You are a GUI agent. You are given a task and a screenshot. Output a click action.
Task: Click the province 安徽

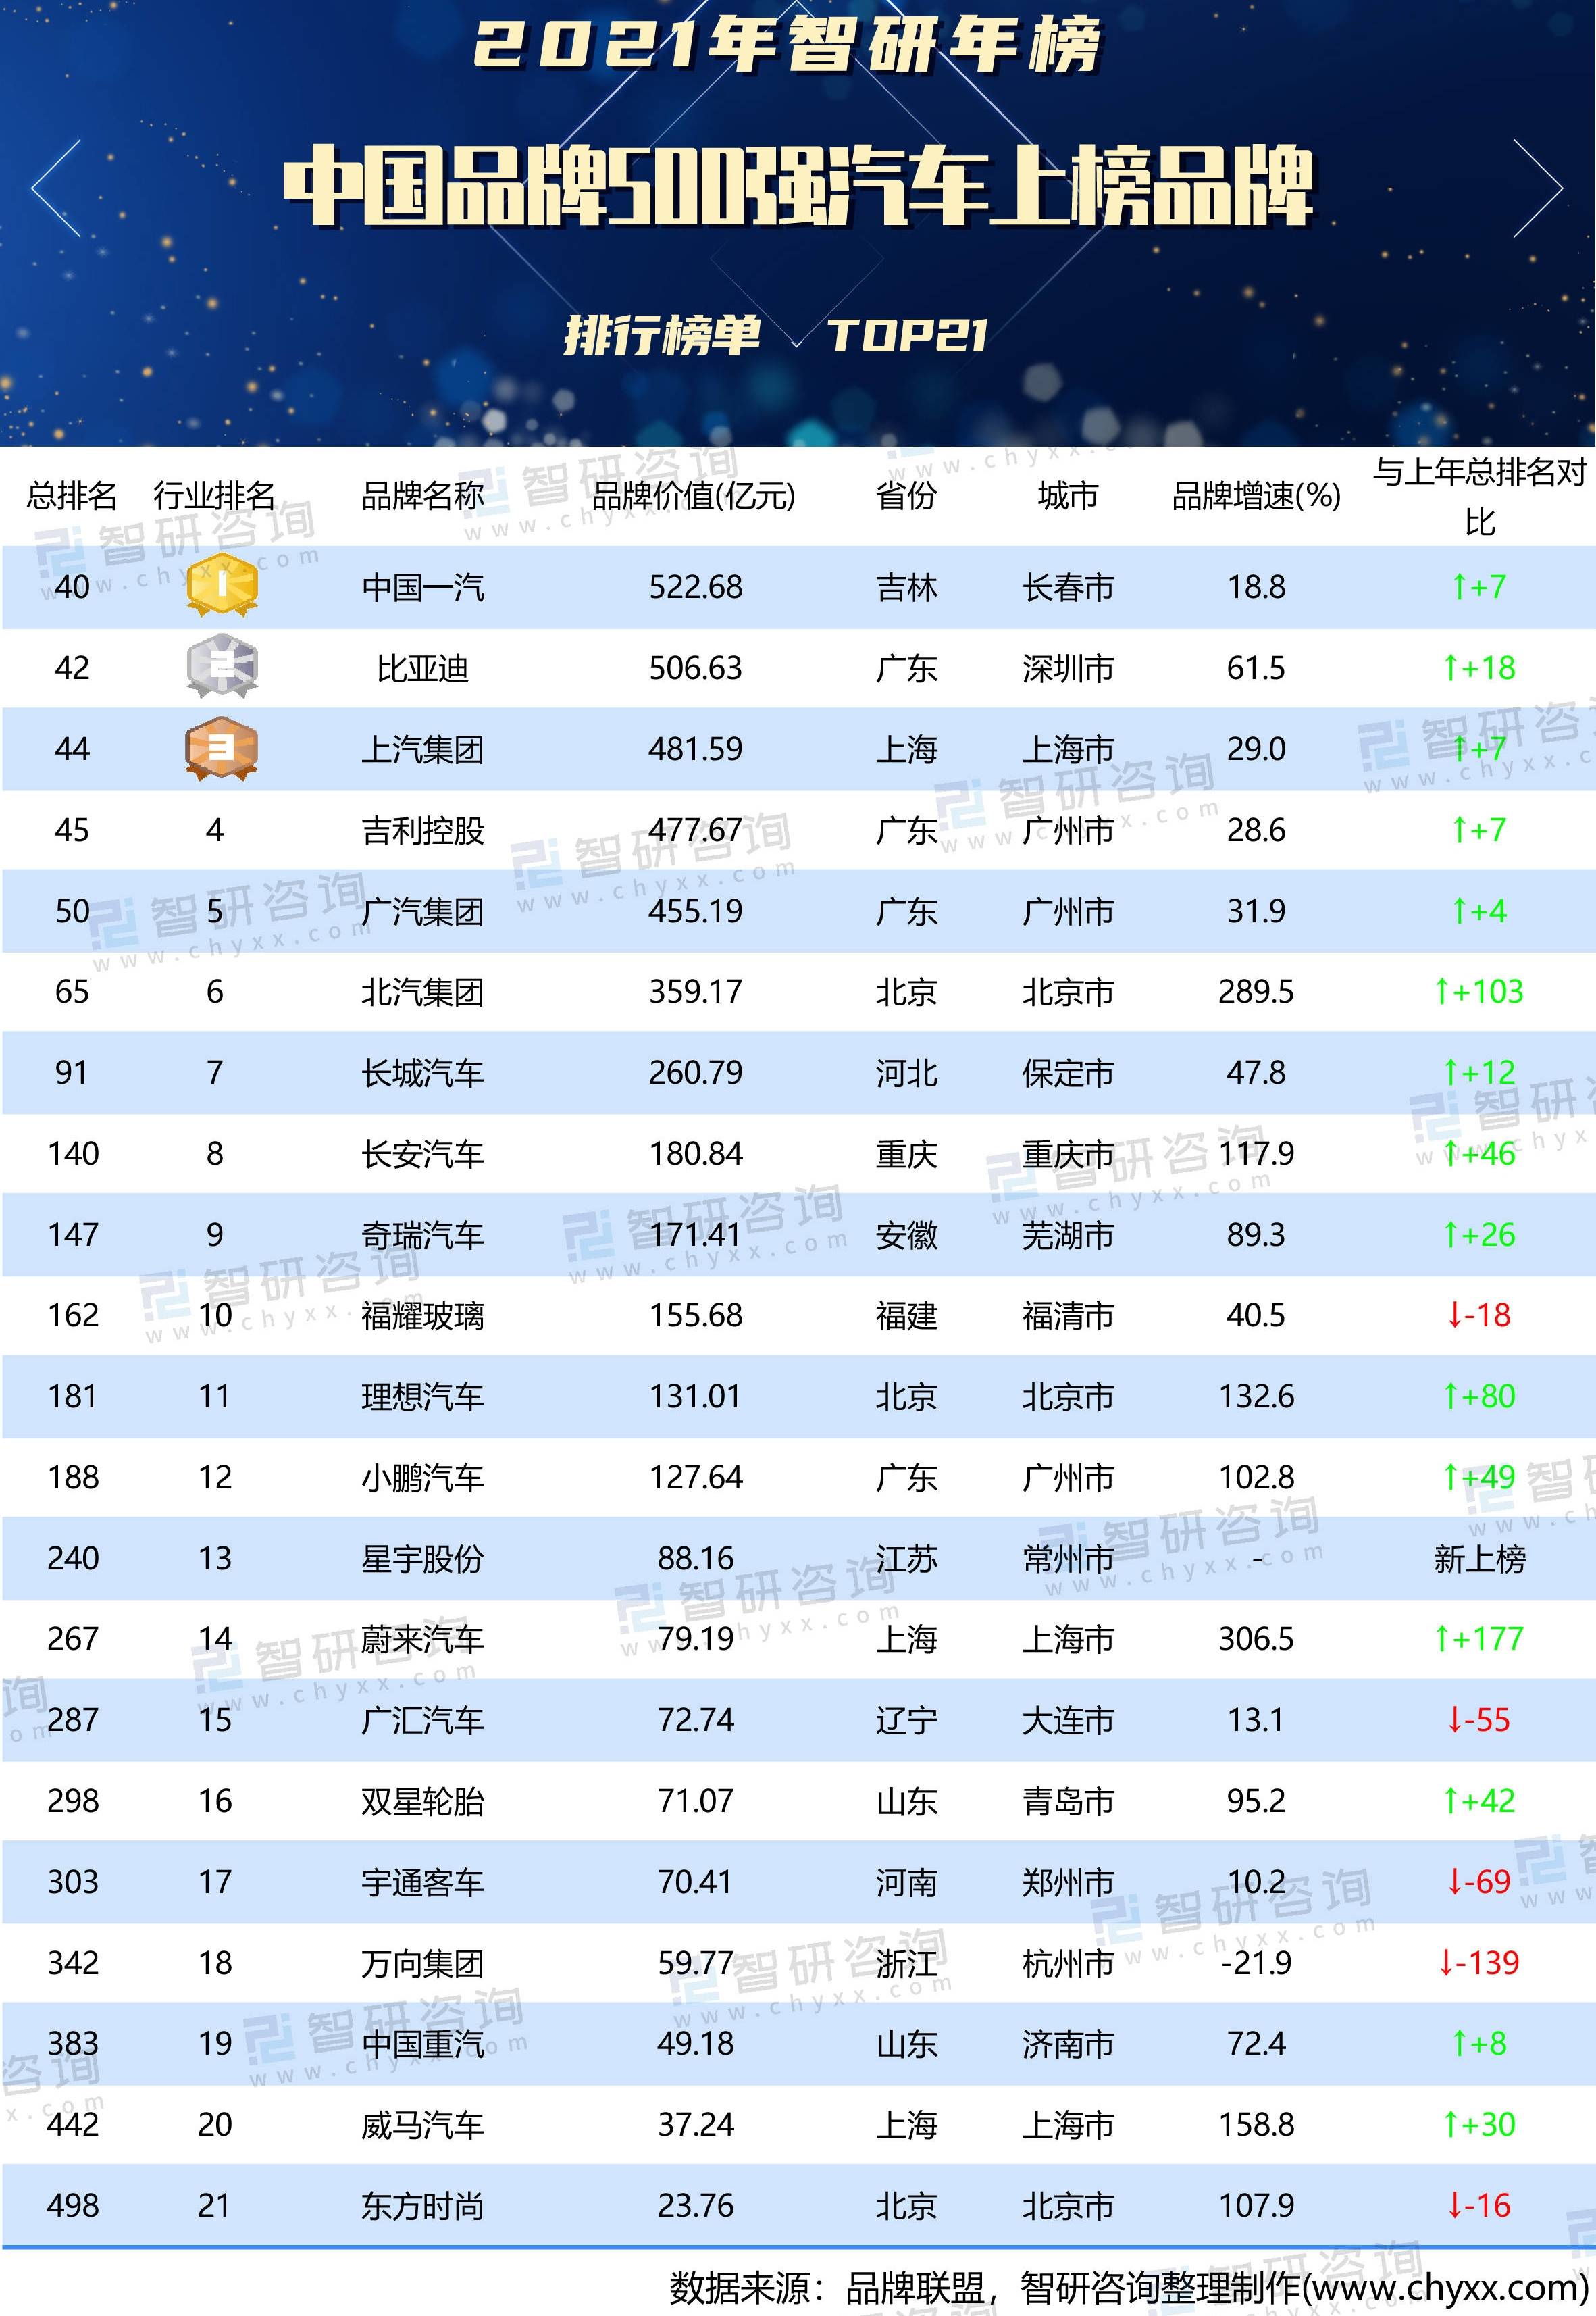906,1235
